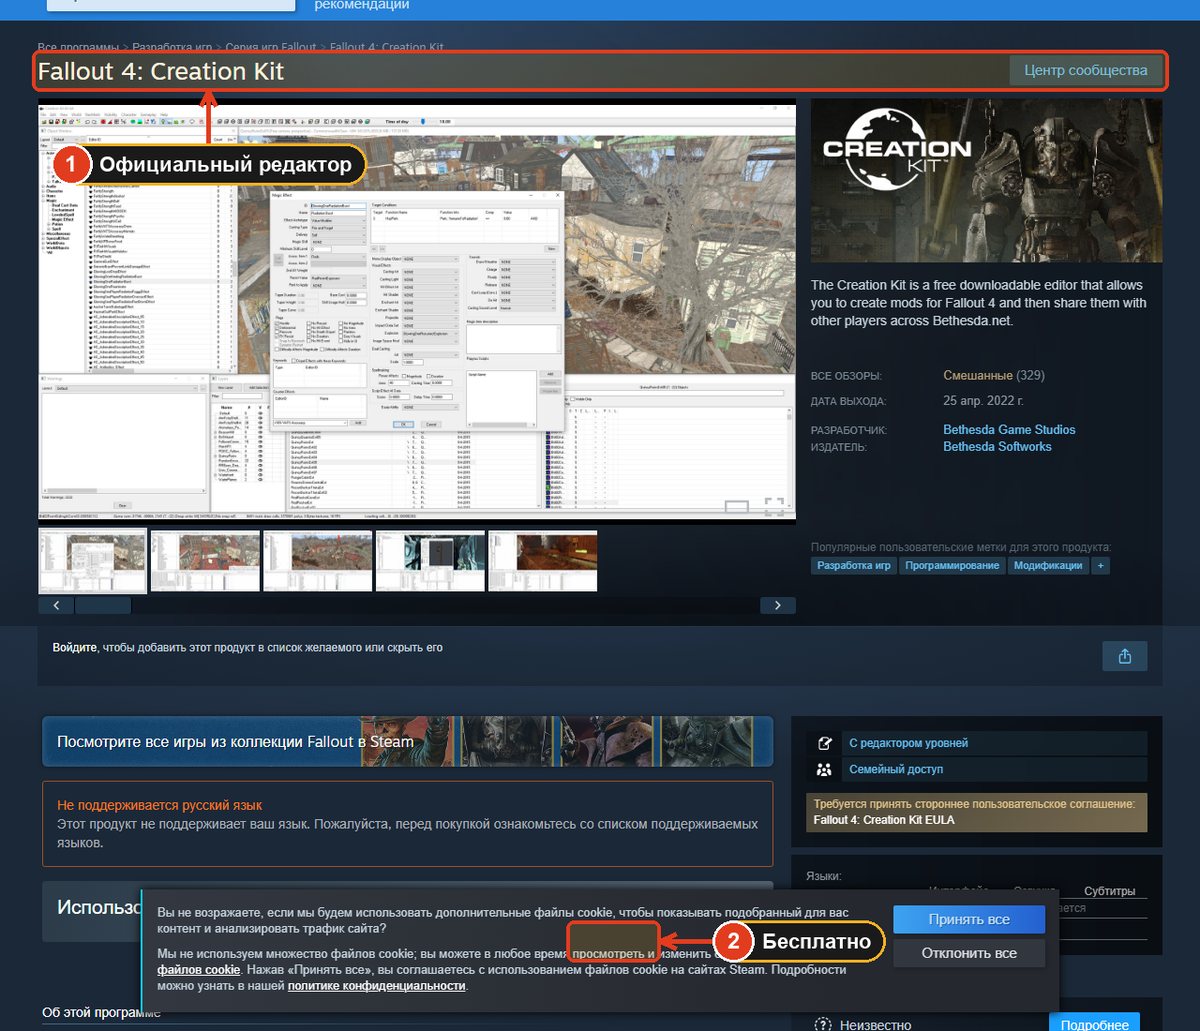Viewport: 1200px width, 1031px height.
Task: Open Серия игр Fallout breadcrumb link
Action: (270, 47)
